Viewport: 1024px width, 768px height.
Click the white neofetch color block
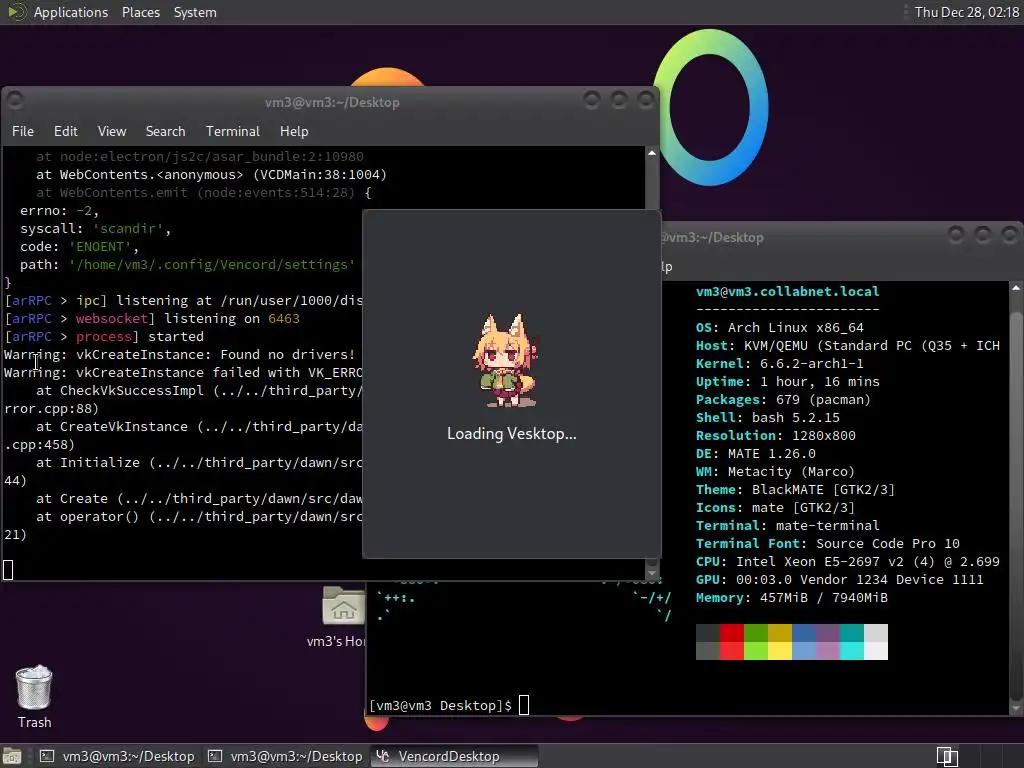click(876, 650)
